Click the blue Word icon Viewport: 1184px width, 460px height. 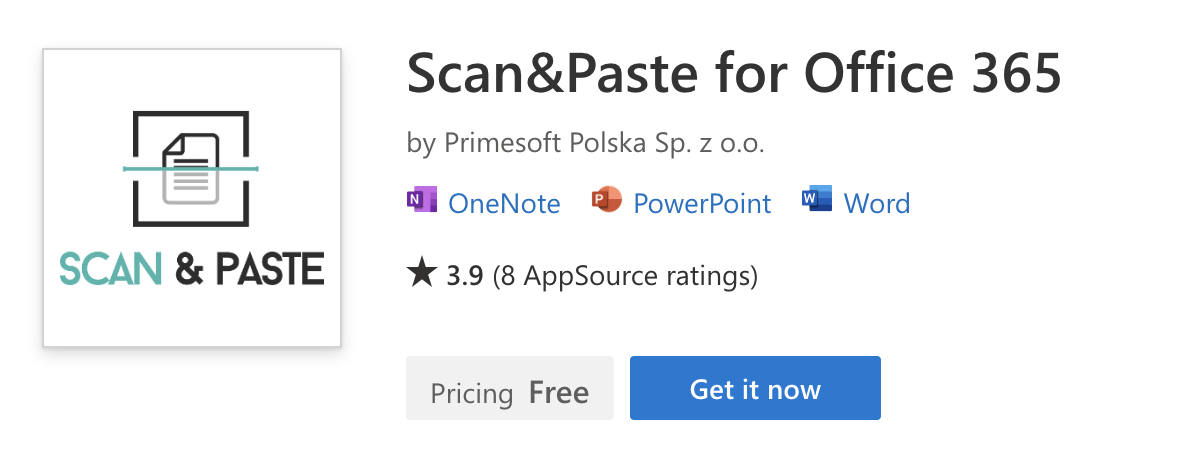click(817, 201)
